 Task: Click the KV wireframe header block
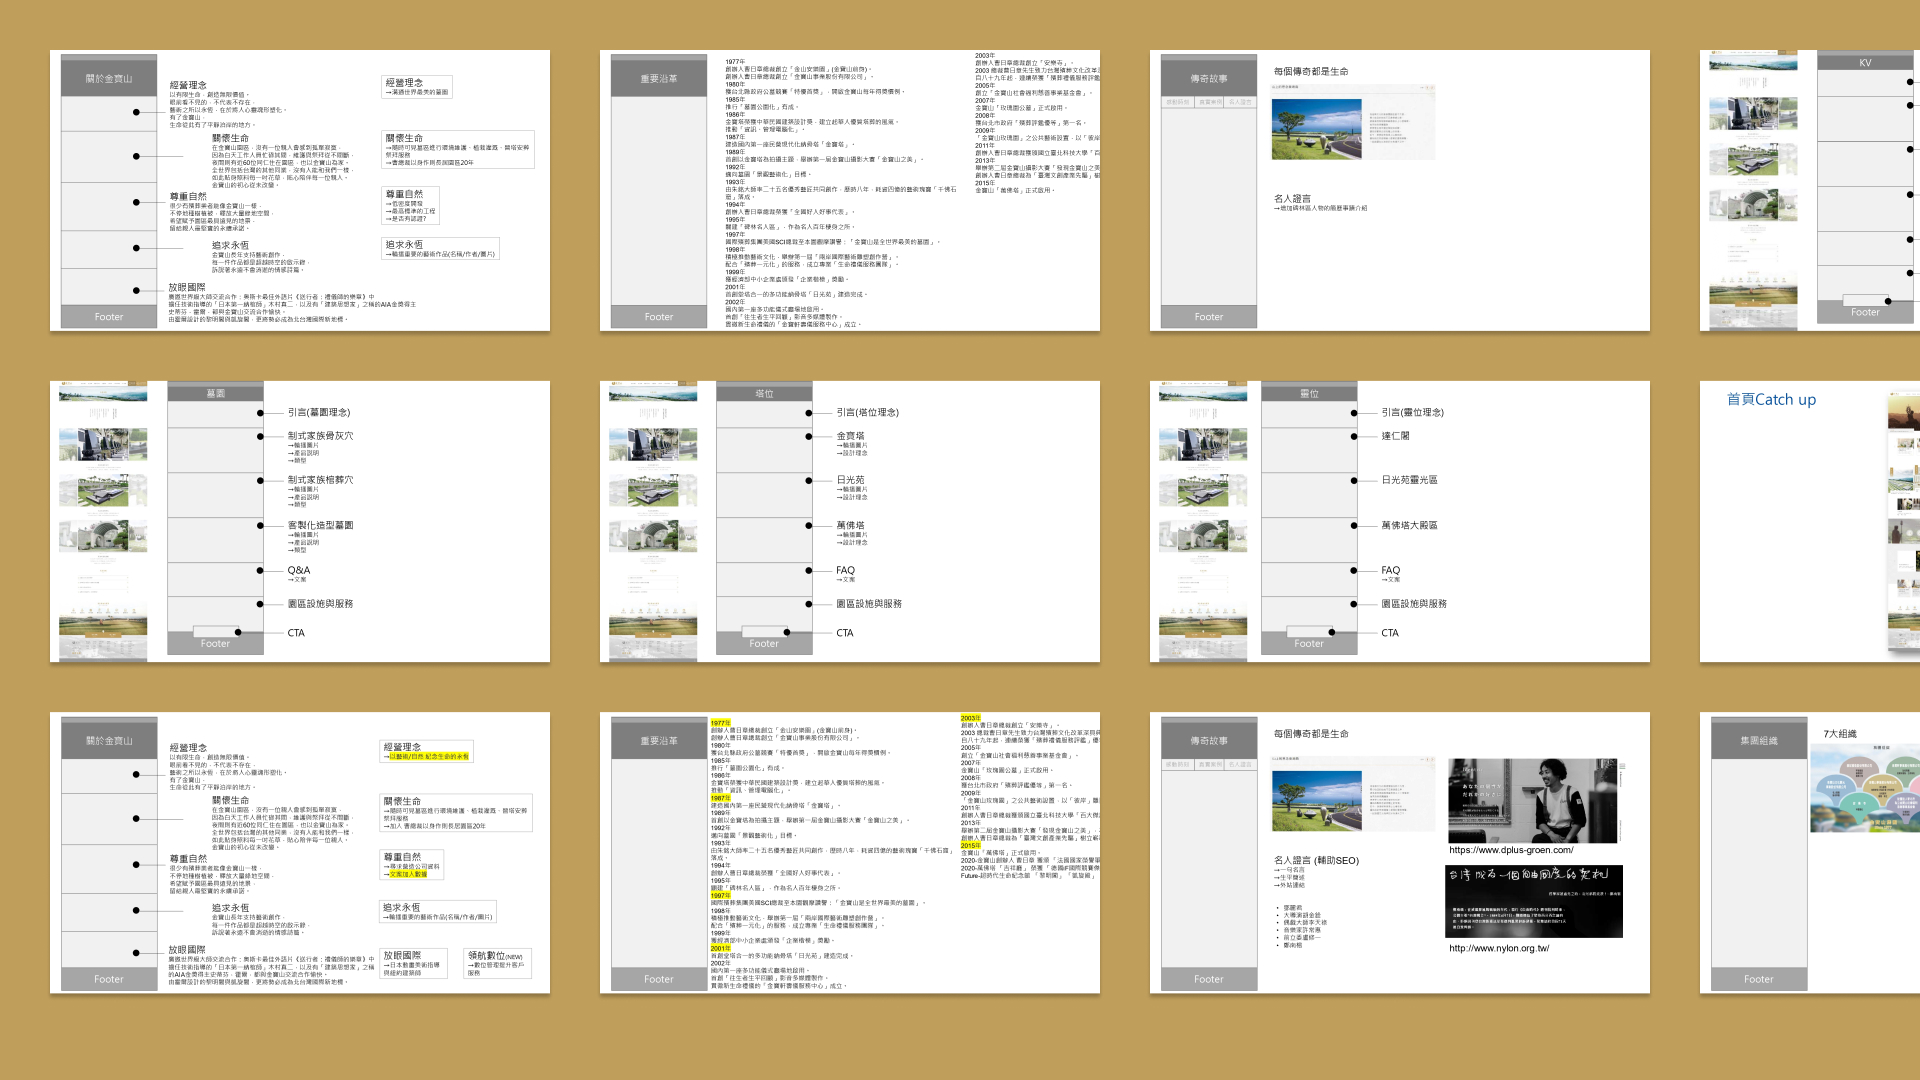coord(1865,62)
